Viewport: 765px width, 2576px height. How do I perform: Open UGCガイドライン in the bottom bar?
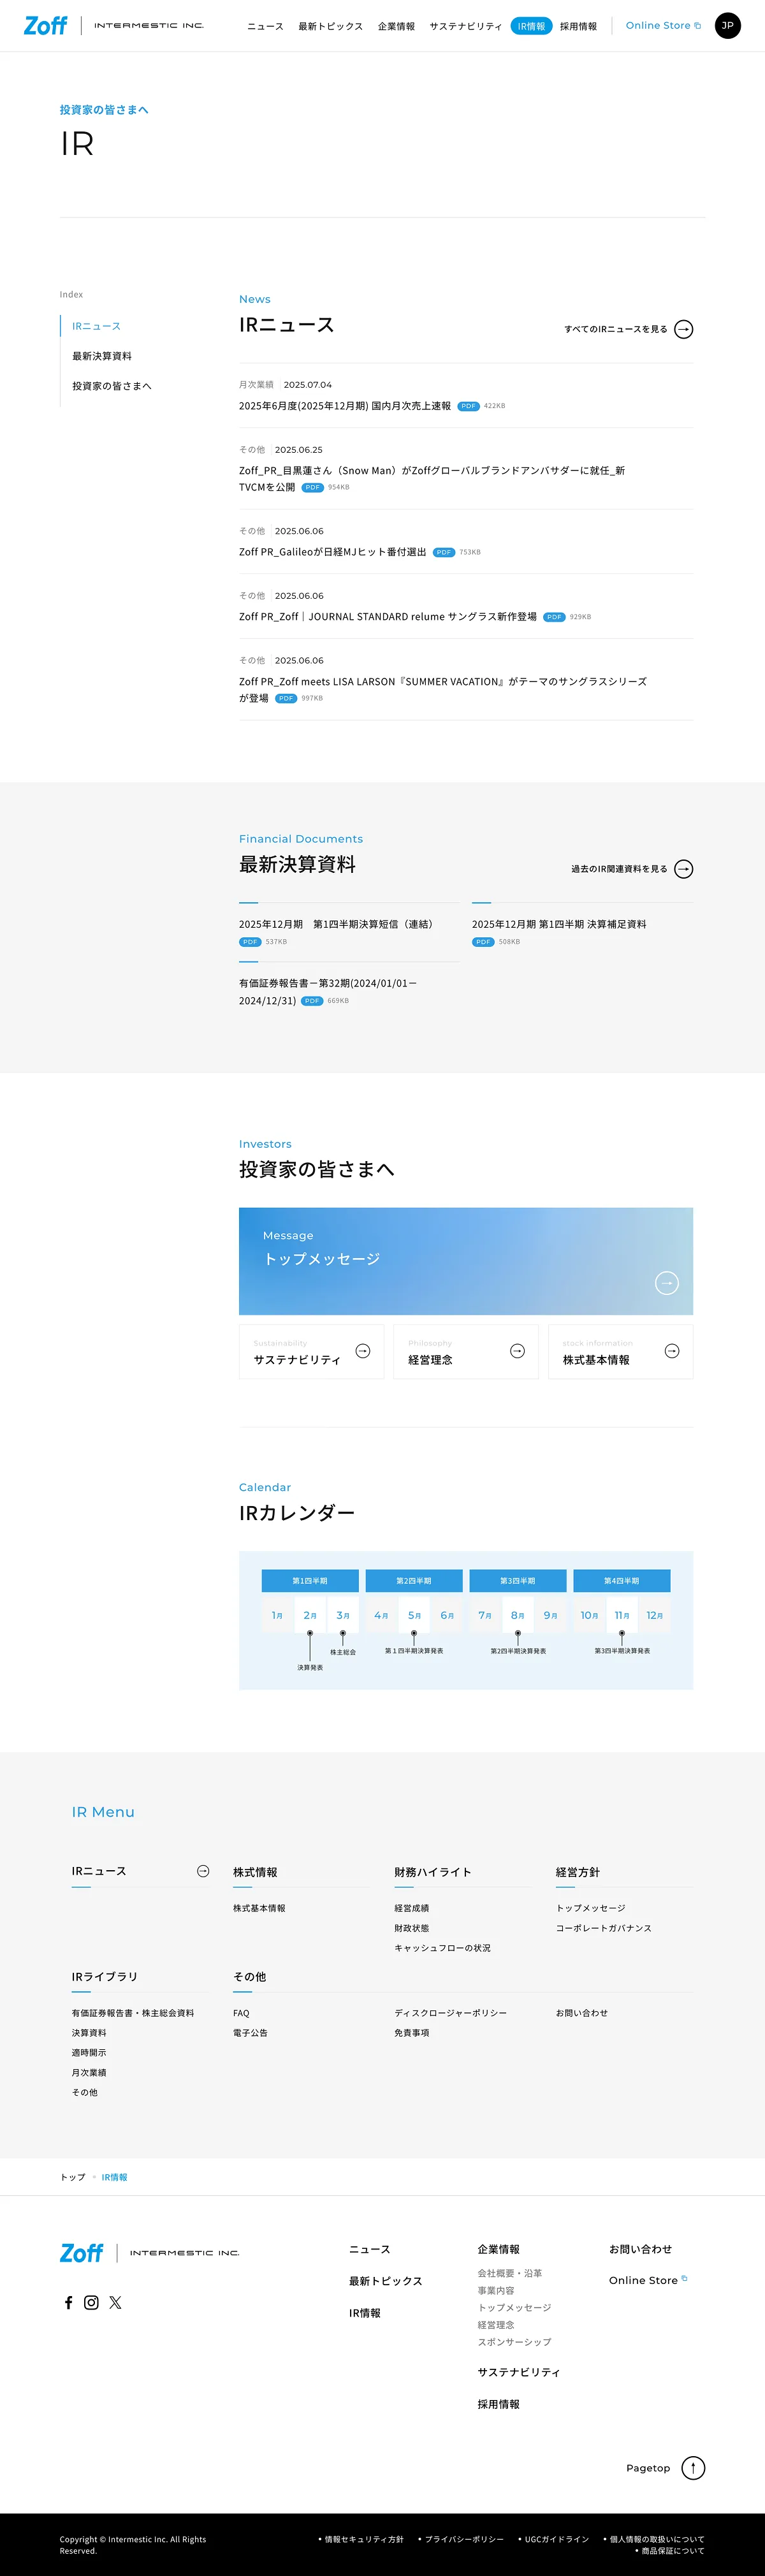[x=557, y=2539]
